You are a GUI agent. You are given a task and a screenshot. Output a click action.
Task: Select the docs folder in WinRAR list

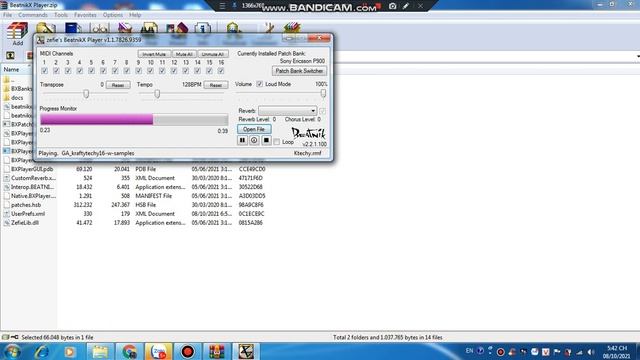[13, 98]
